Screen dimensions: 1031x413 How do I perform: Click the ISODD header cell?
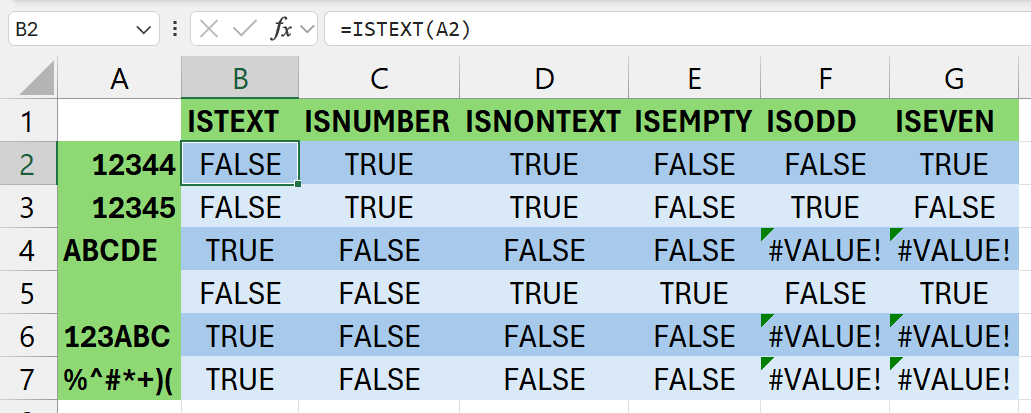click(x=825, y=121)
